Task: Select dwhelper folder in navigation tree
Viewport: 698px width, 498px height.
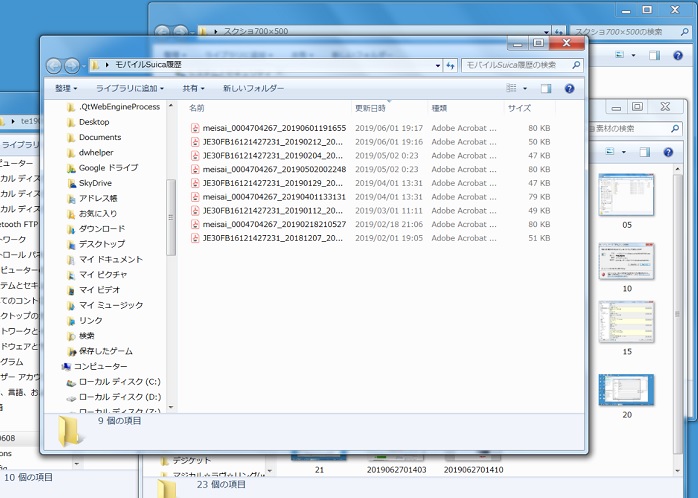Action: (x=96, y=153)
